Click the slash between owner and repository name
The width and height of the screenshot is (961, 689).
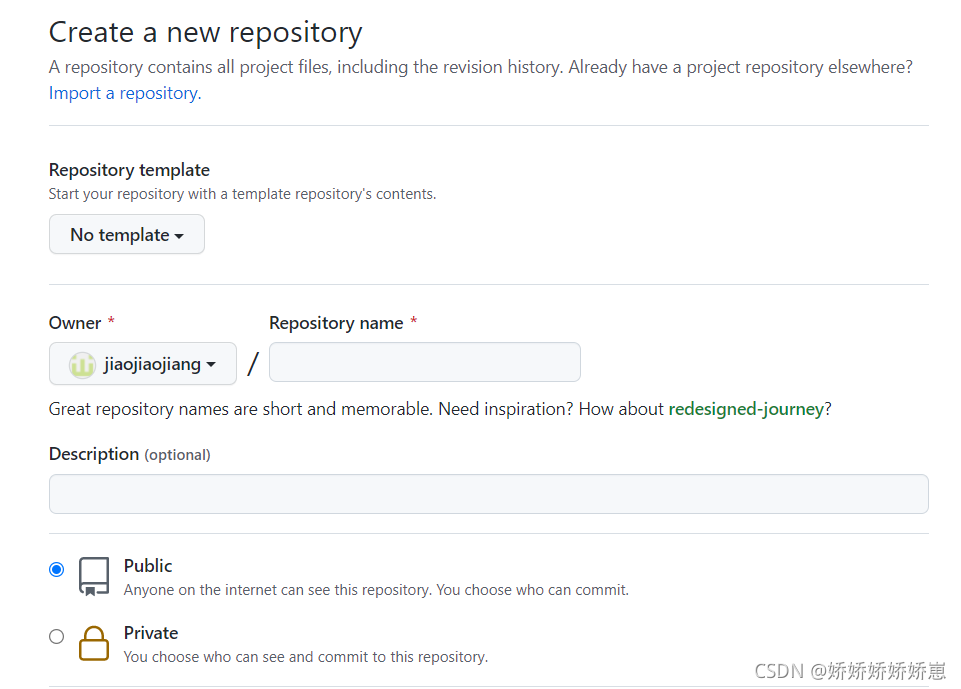point(251,364)
